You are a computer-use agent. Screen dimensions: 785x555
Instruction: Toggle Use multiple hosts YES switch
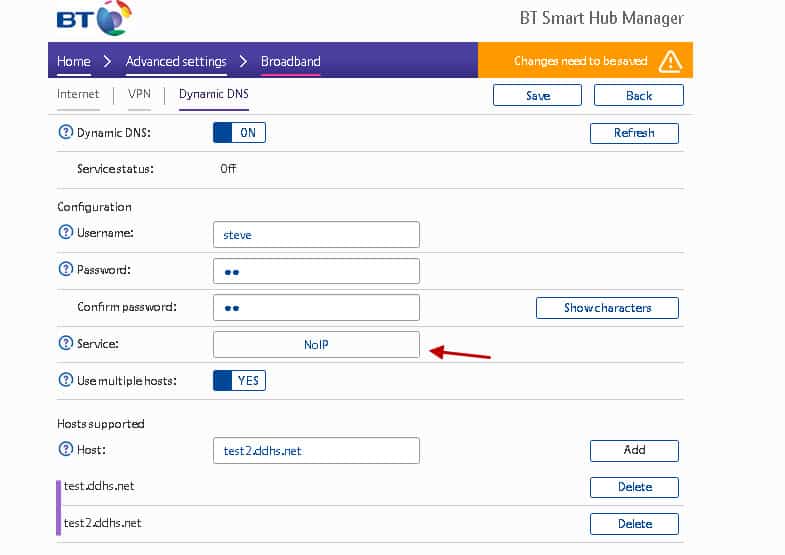point(239,380)
